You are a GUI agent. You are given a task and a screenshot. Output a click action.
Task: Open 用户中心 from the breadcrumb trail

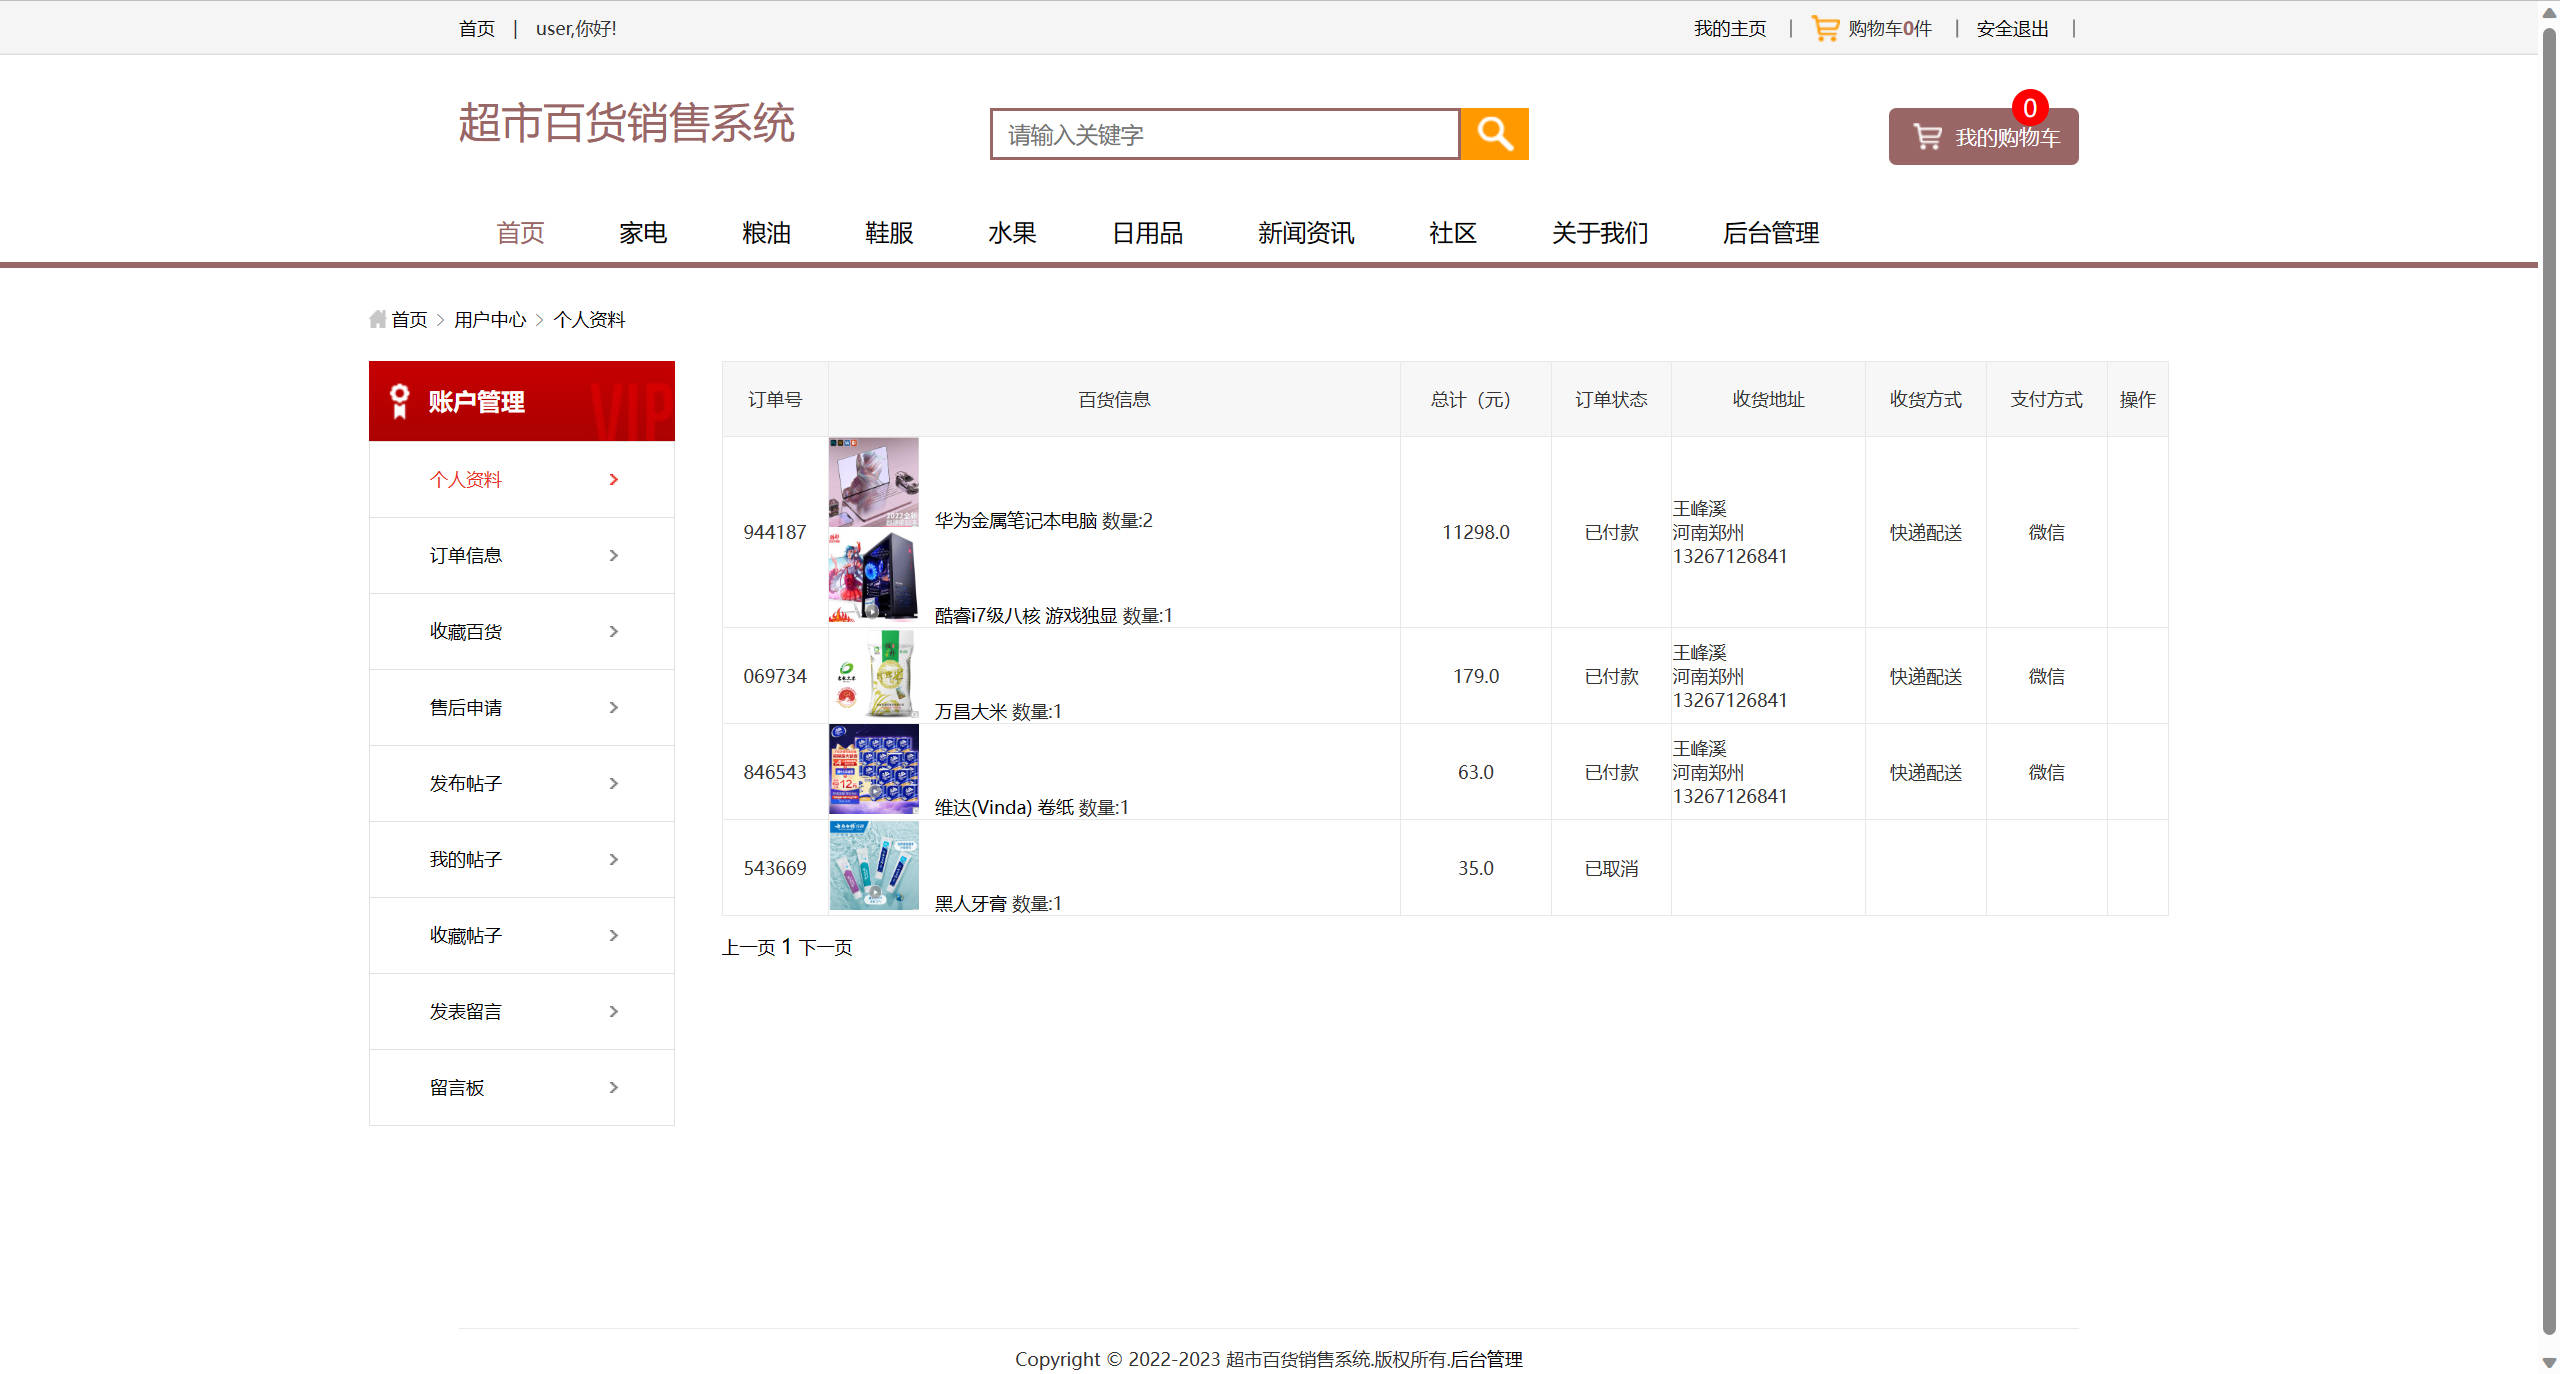[489, 318]
